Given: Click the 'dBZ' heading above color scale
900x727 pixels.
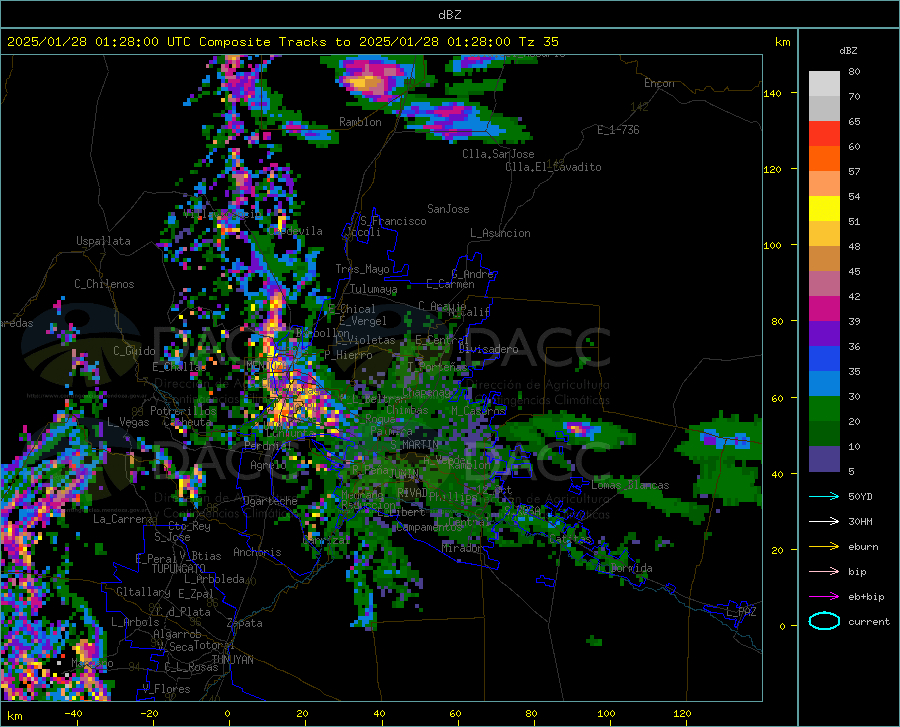Looking at the screenshot, I should (x=848, y=50).
